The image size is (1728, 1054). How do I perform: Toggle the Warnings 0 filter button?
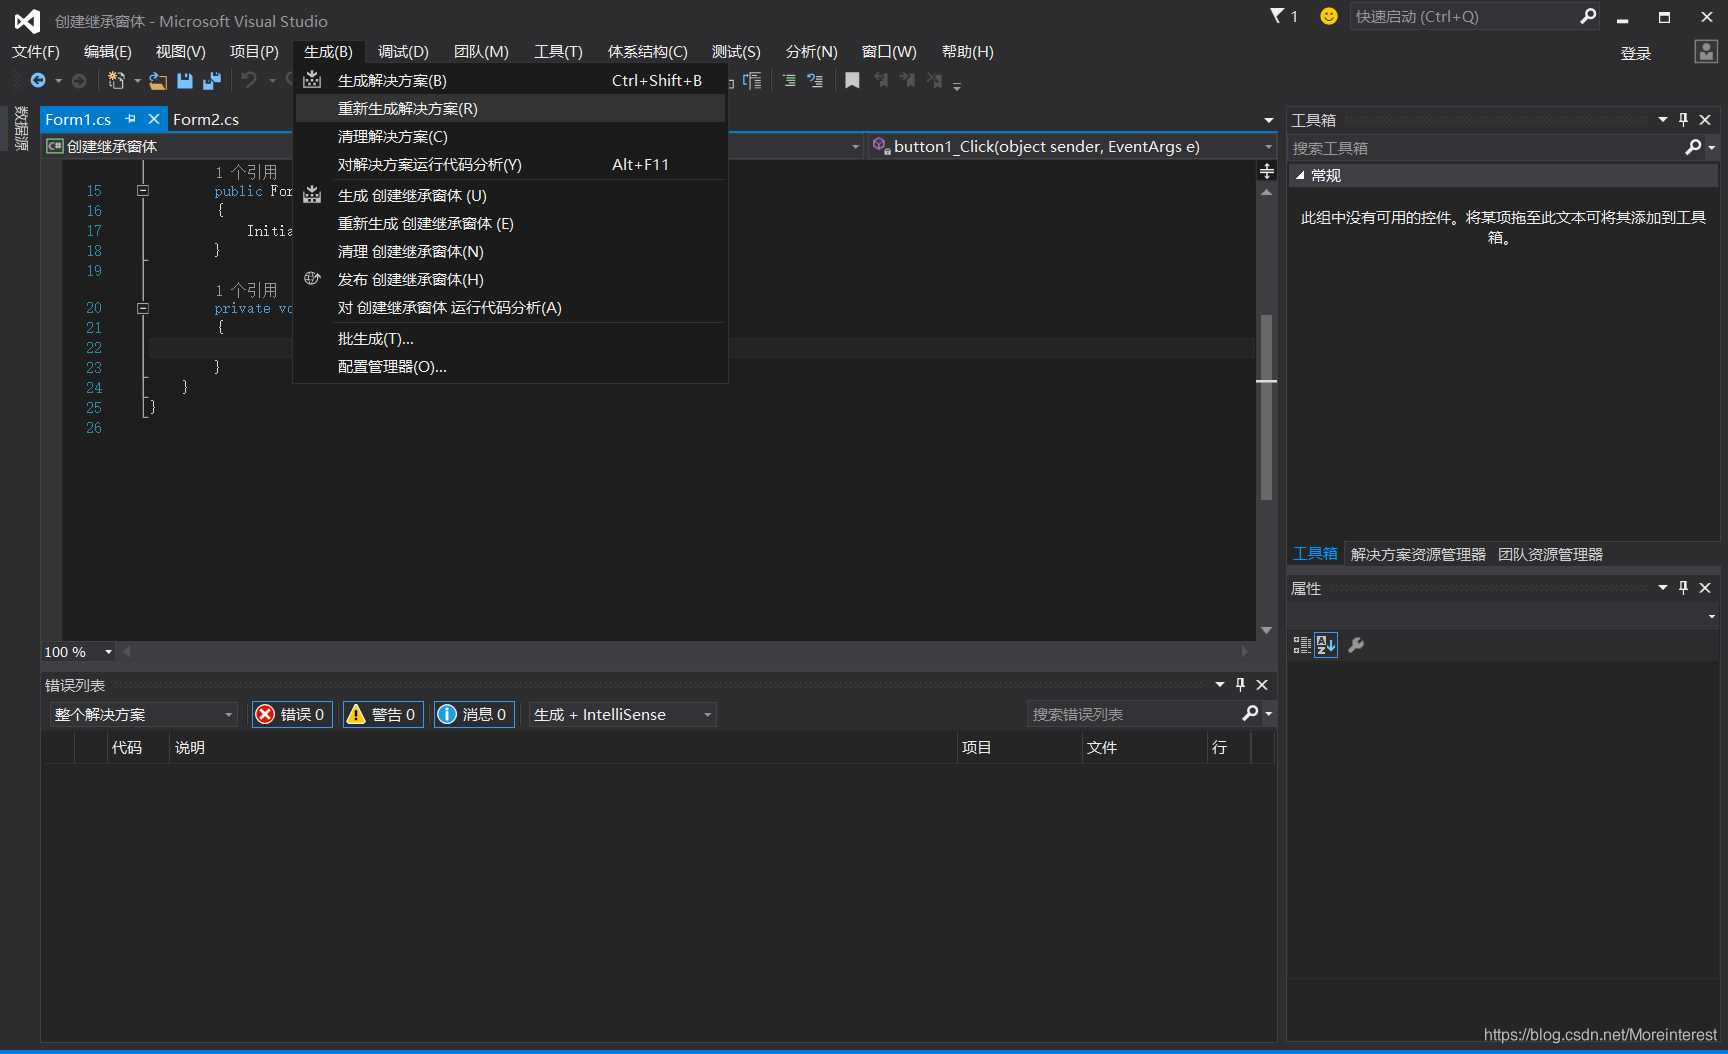[383, 714]
